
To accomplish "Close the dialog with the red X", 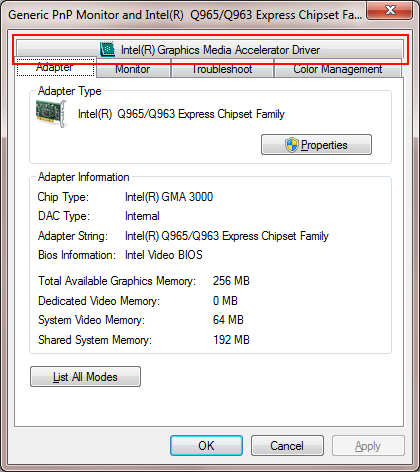I will (390, 10).
